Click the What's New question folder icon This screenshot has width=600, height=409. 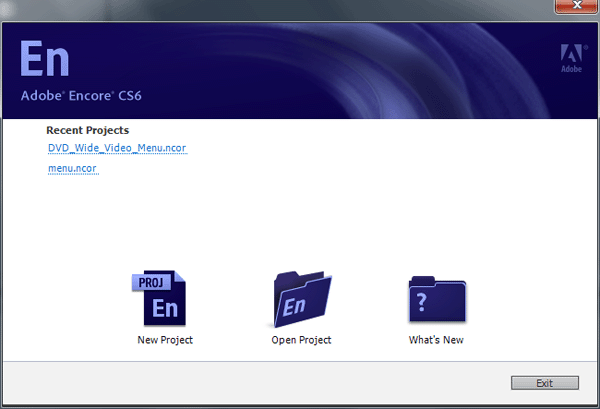pos(437,299)
